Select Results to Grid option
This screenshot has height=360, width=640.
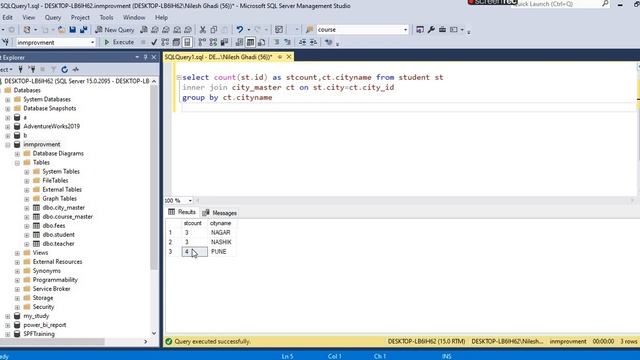click(250, 42)
